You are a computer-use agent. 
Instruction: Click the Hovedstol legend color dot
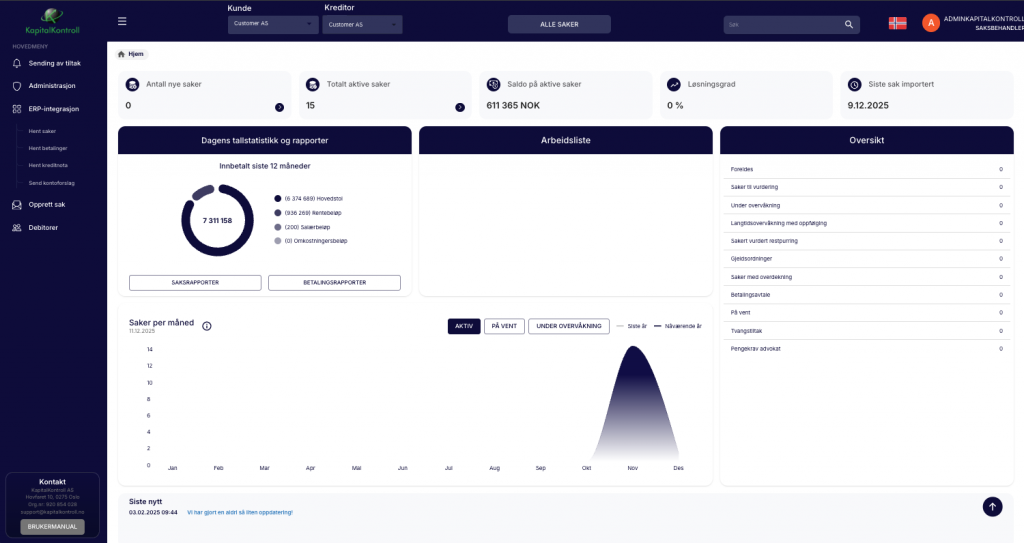coord(278,198)
